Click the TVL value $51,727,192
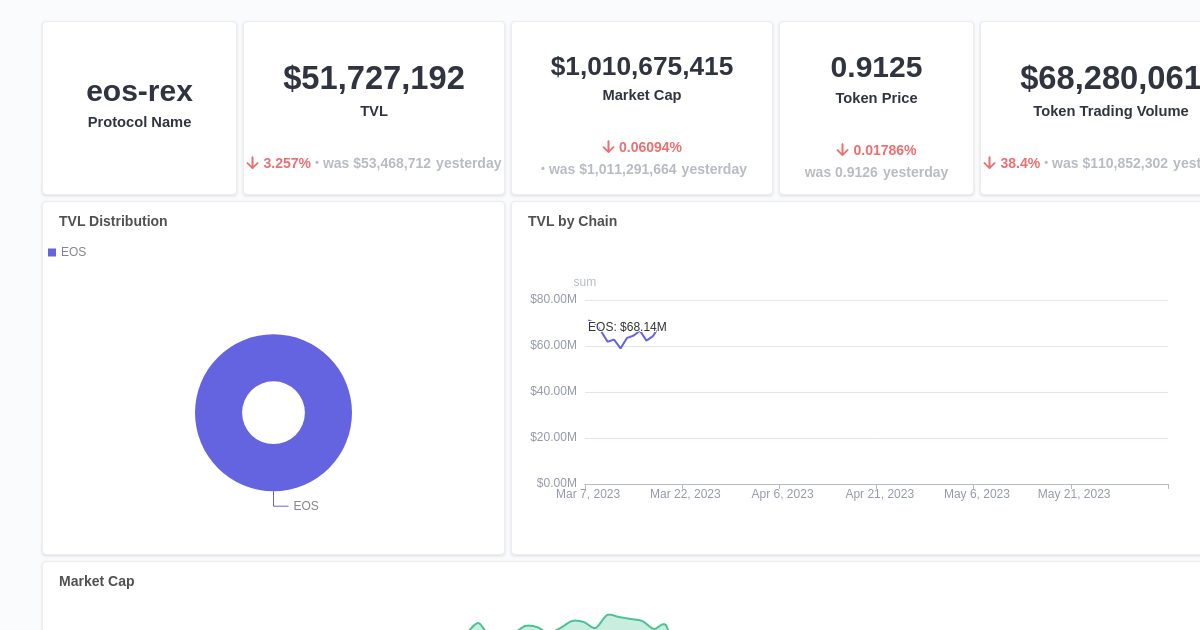This screenshot has height=630, width=1200. (x=373, y=77)
